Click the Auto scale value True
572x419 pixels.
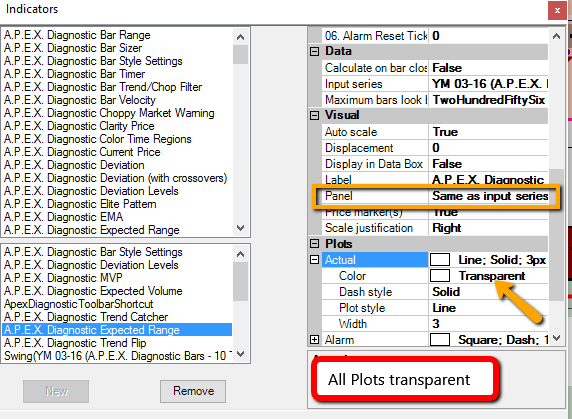pos(488,132)
